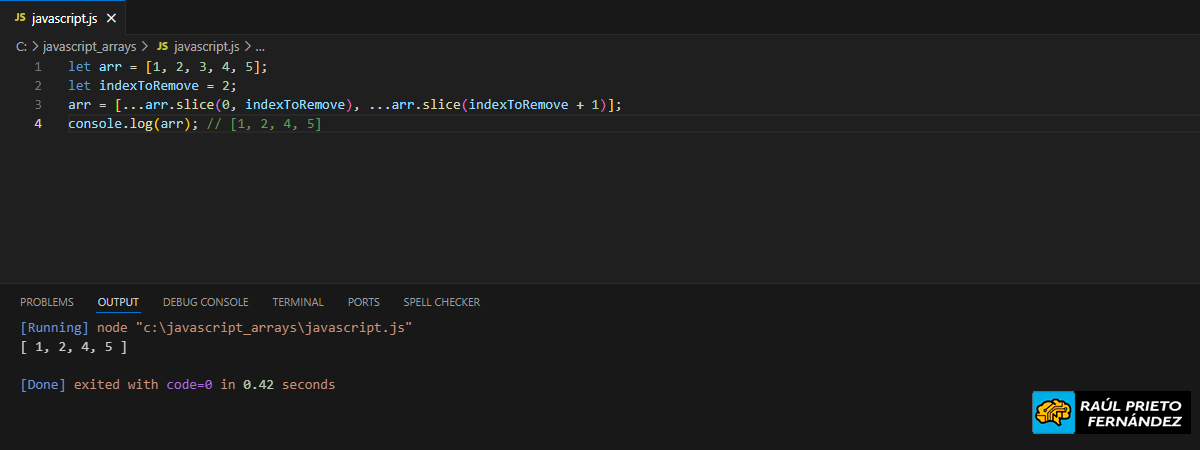1200x450 pixels.
Task: Expand the breadcrumb ellipsis symbol list
Action: coord(260,47)
